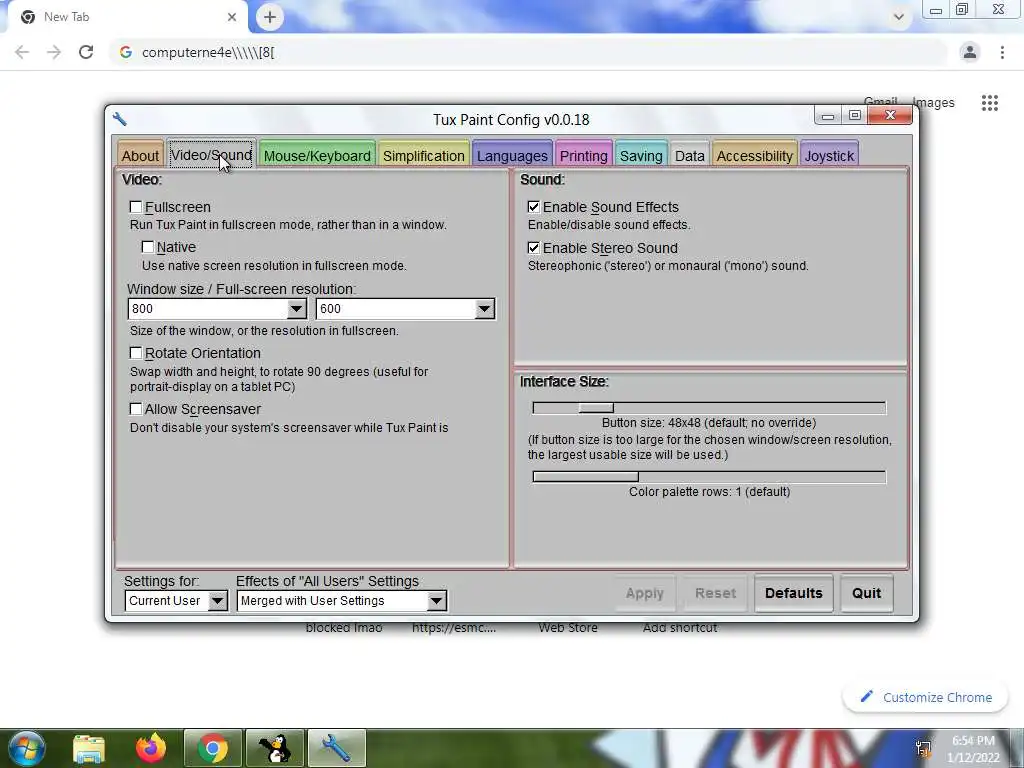
Task: Switch to the Printing tab
Action: (583, 155)
